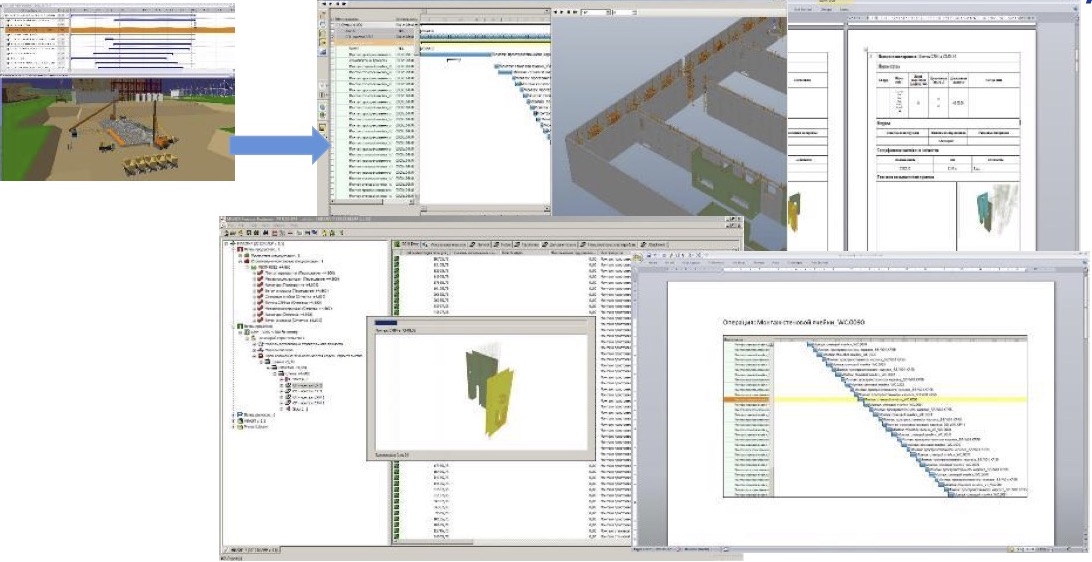Image resolution: width=1092 pixels, height=562 pixels.
Task: Open the Office button in the bottom Word window
Action: tap(639, 257)
